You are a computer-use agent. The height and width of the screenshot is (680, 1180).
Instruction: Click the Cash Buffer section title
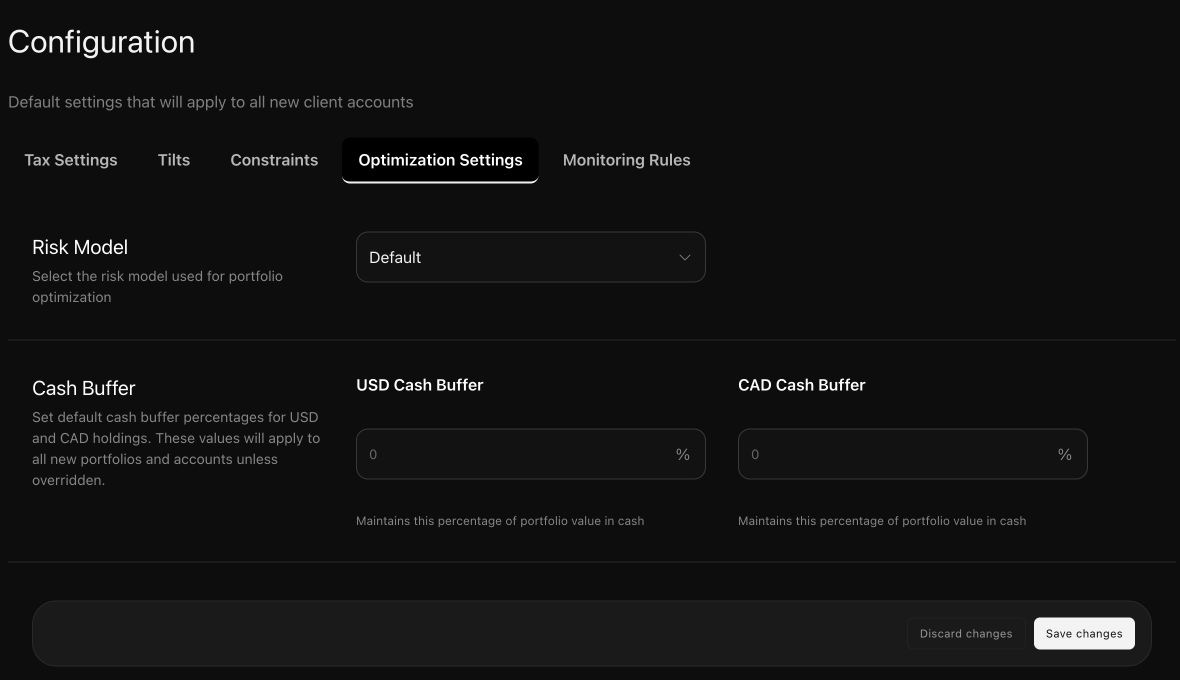pyautogui.click(x=84, y=388)
